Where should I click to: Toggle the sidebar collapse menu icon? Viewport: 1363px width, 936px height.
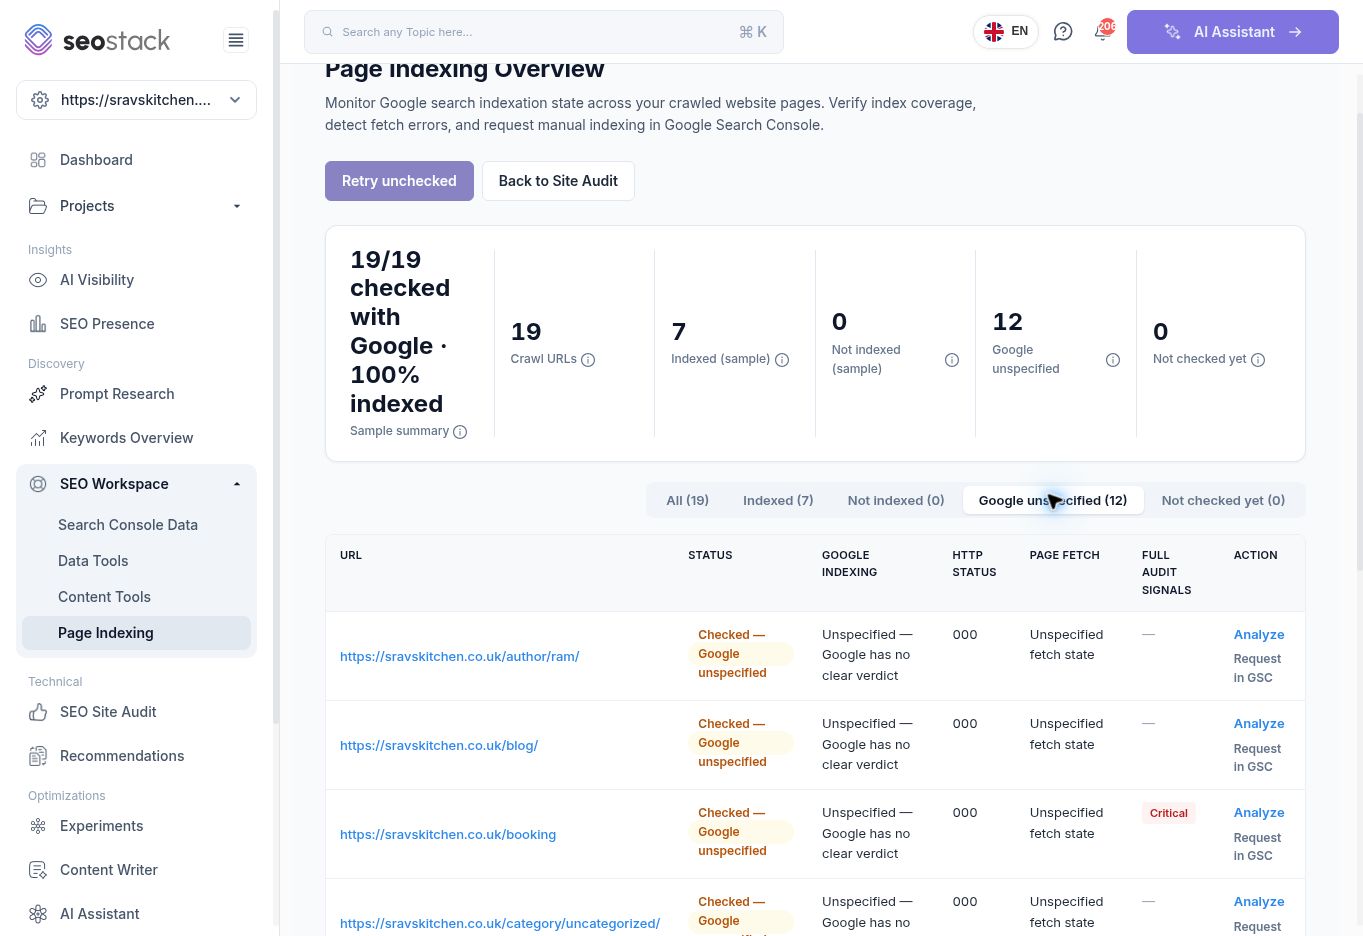[236, 40]
